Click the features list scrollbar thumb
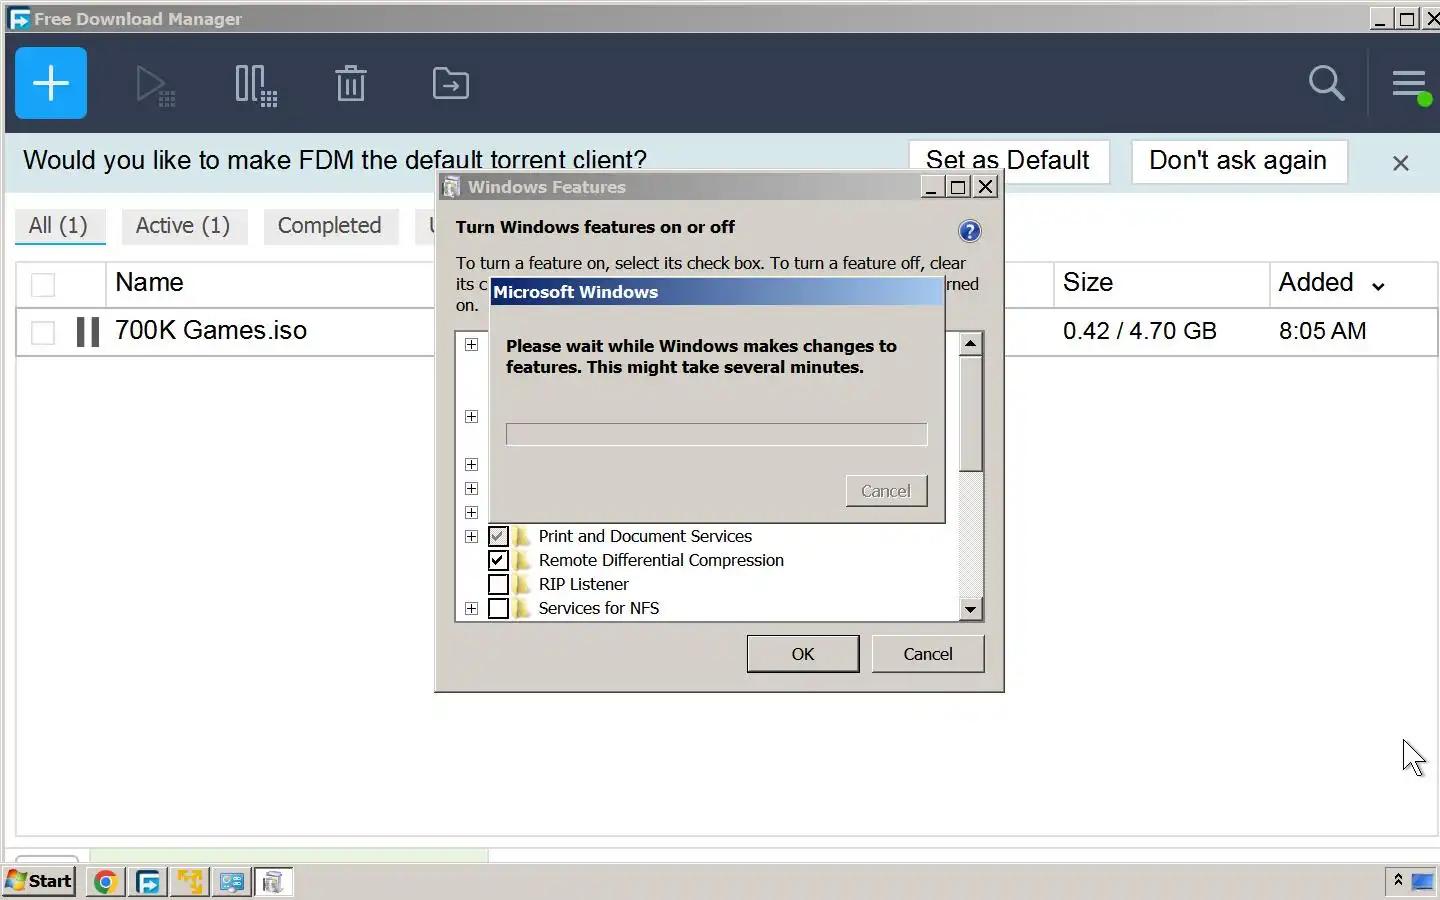Viewport: 1440px width, 900px height. click(970, 413)
